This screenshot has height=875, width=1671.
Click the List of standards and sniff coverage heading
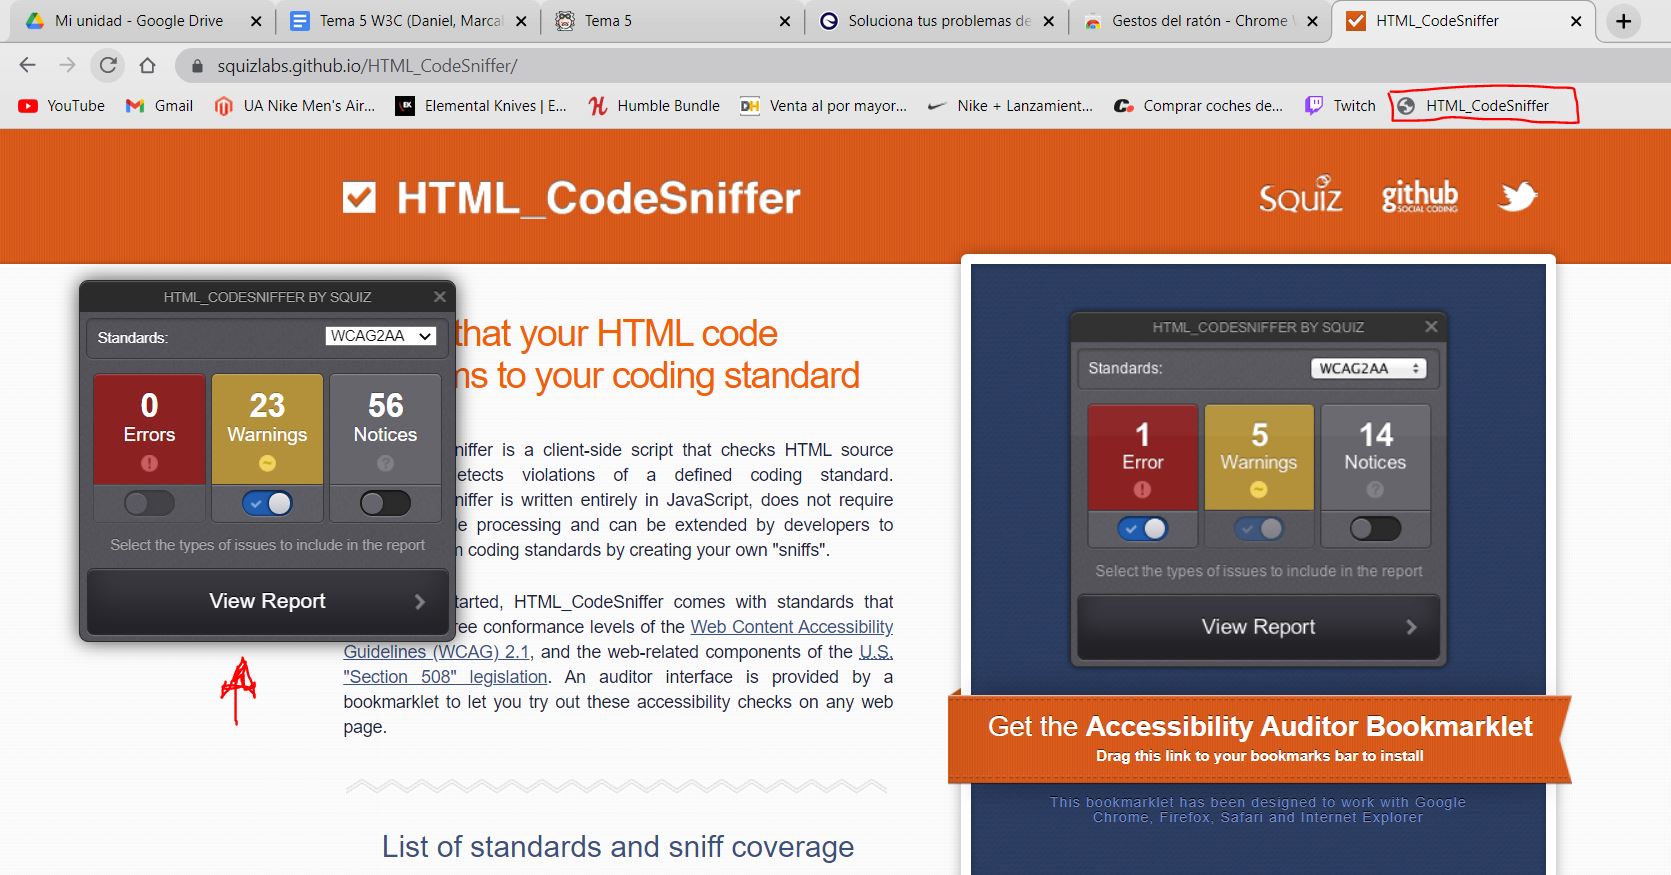click(618, 847)
